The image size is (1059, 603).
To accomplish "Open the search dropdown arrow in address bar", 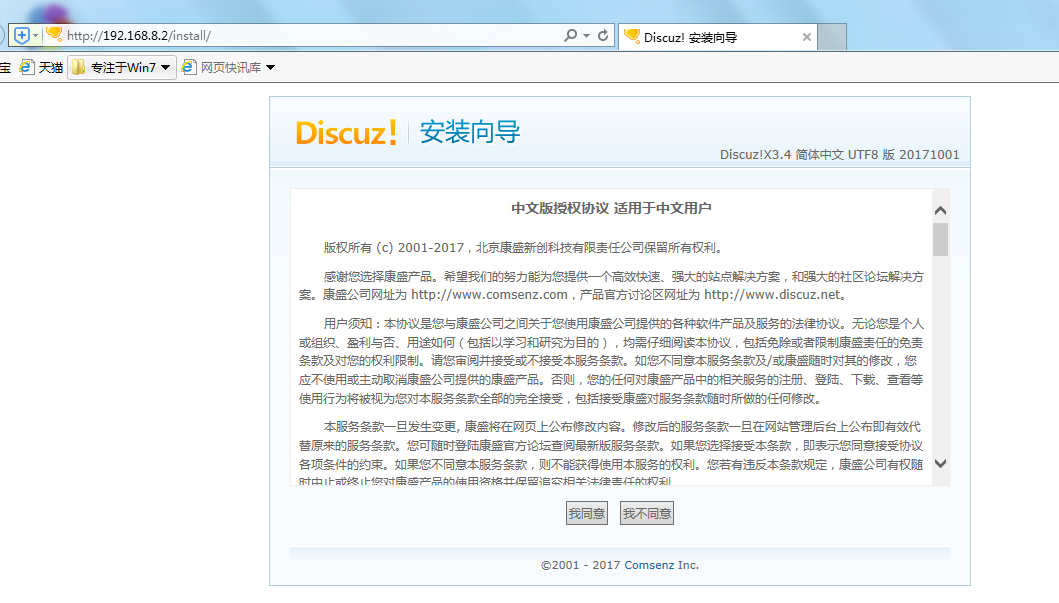I will (586, 36).
